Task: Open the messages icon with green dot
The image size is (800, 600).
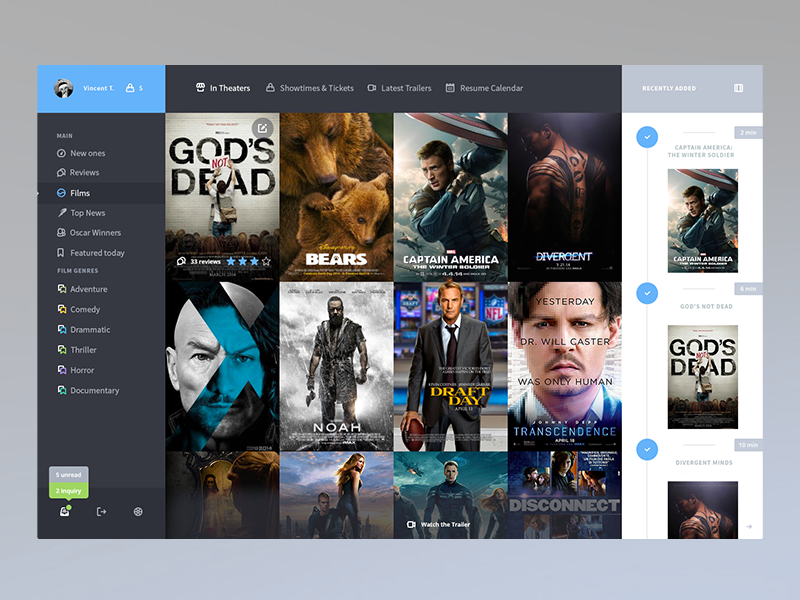Action: tap(65, 511)
